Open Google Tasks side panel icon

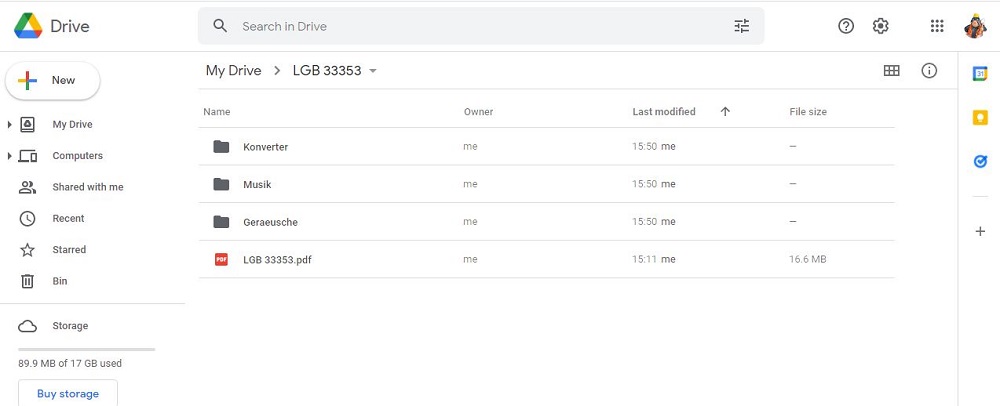click(980, 162)
